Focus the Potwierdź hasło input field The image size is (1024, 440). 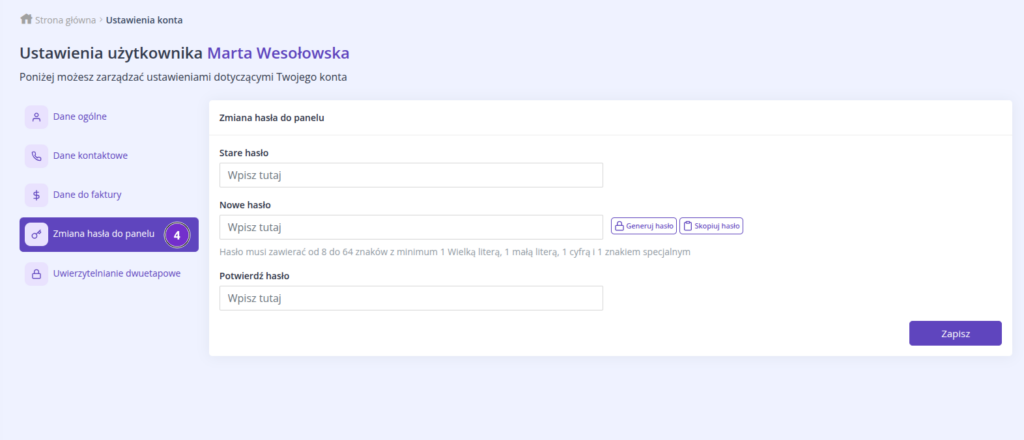point(410,298)
